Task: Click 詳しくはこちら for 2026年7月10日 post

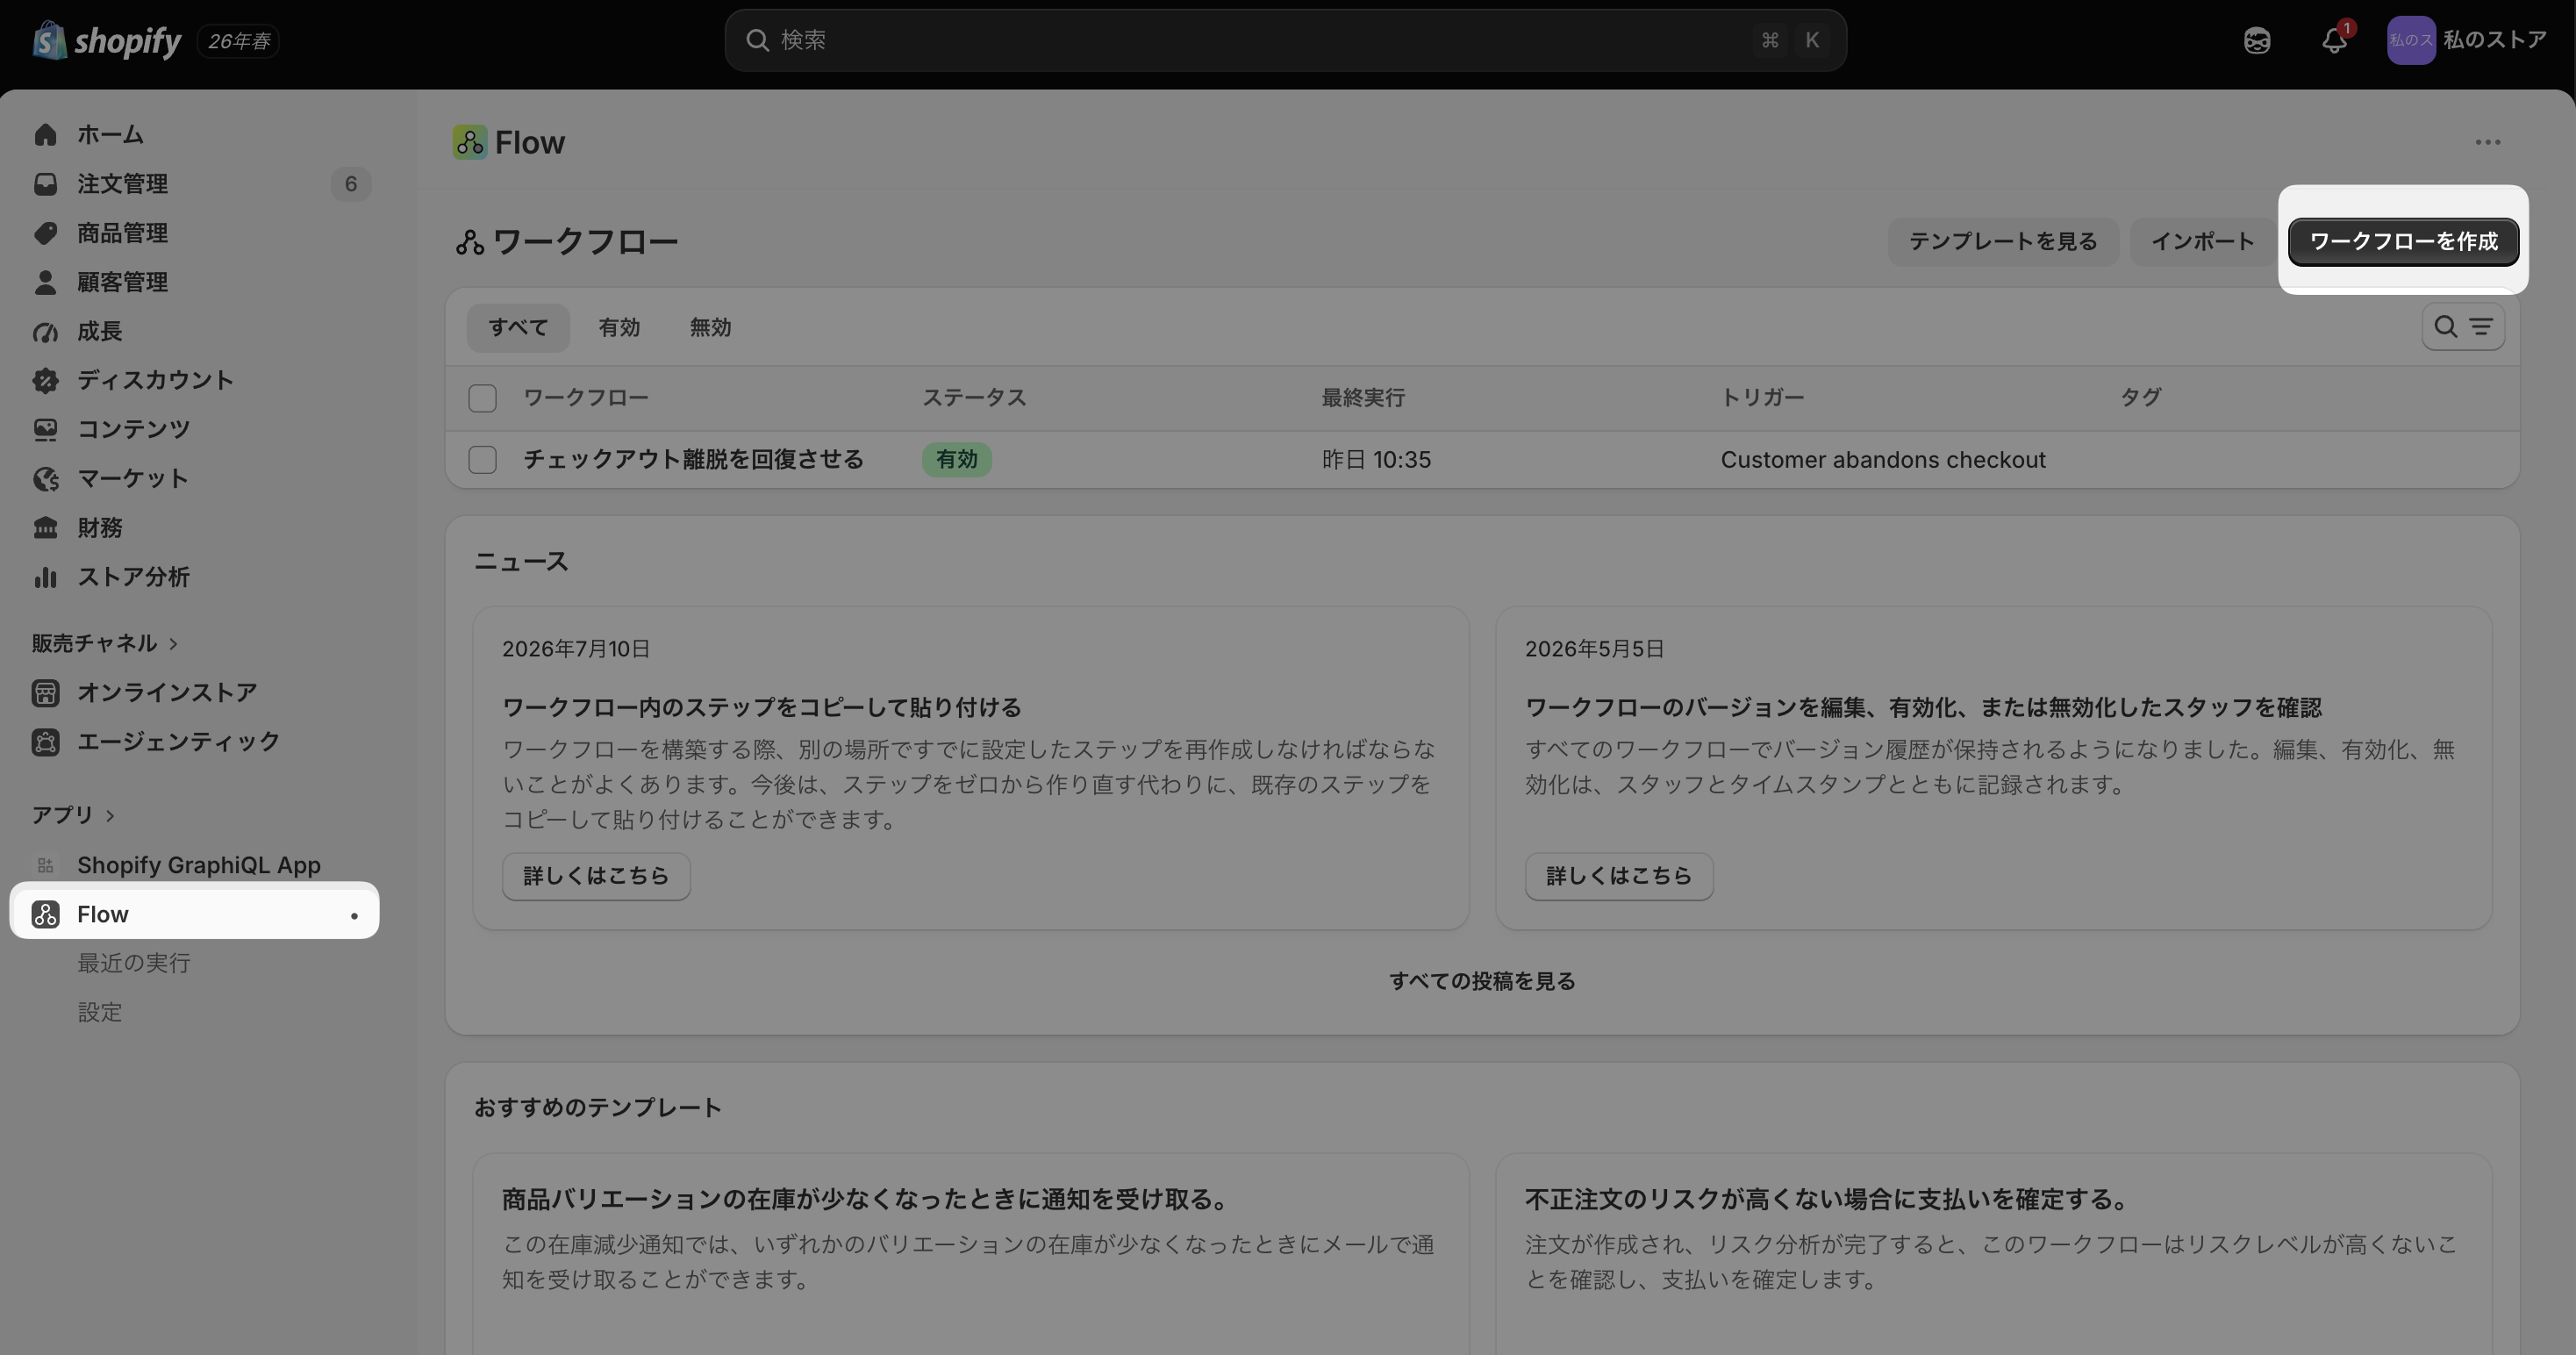Action: pyautogui.click(x=596, y=876)
